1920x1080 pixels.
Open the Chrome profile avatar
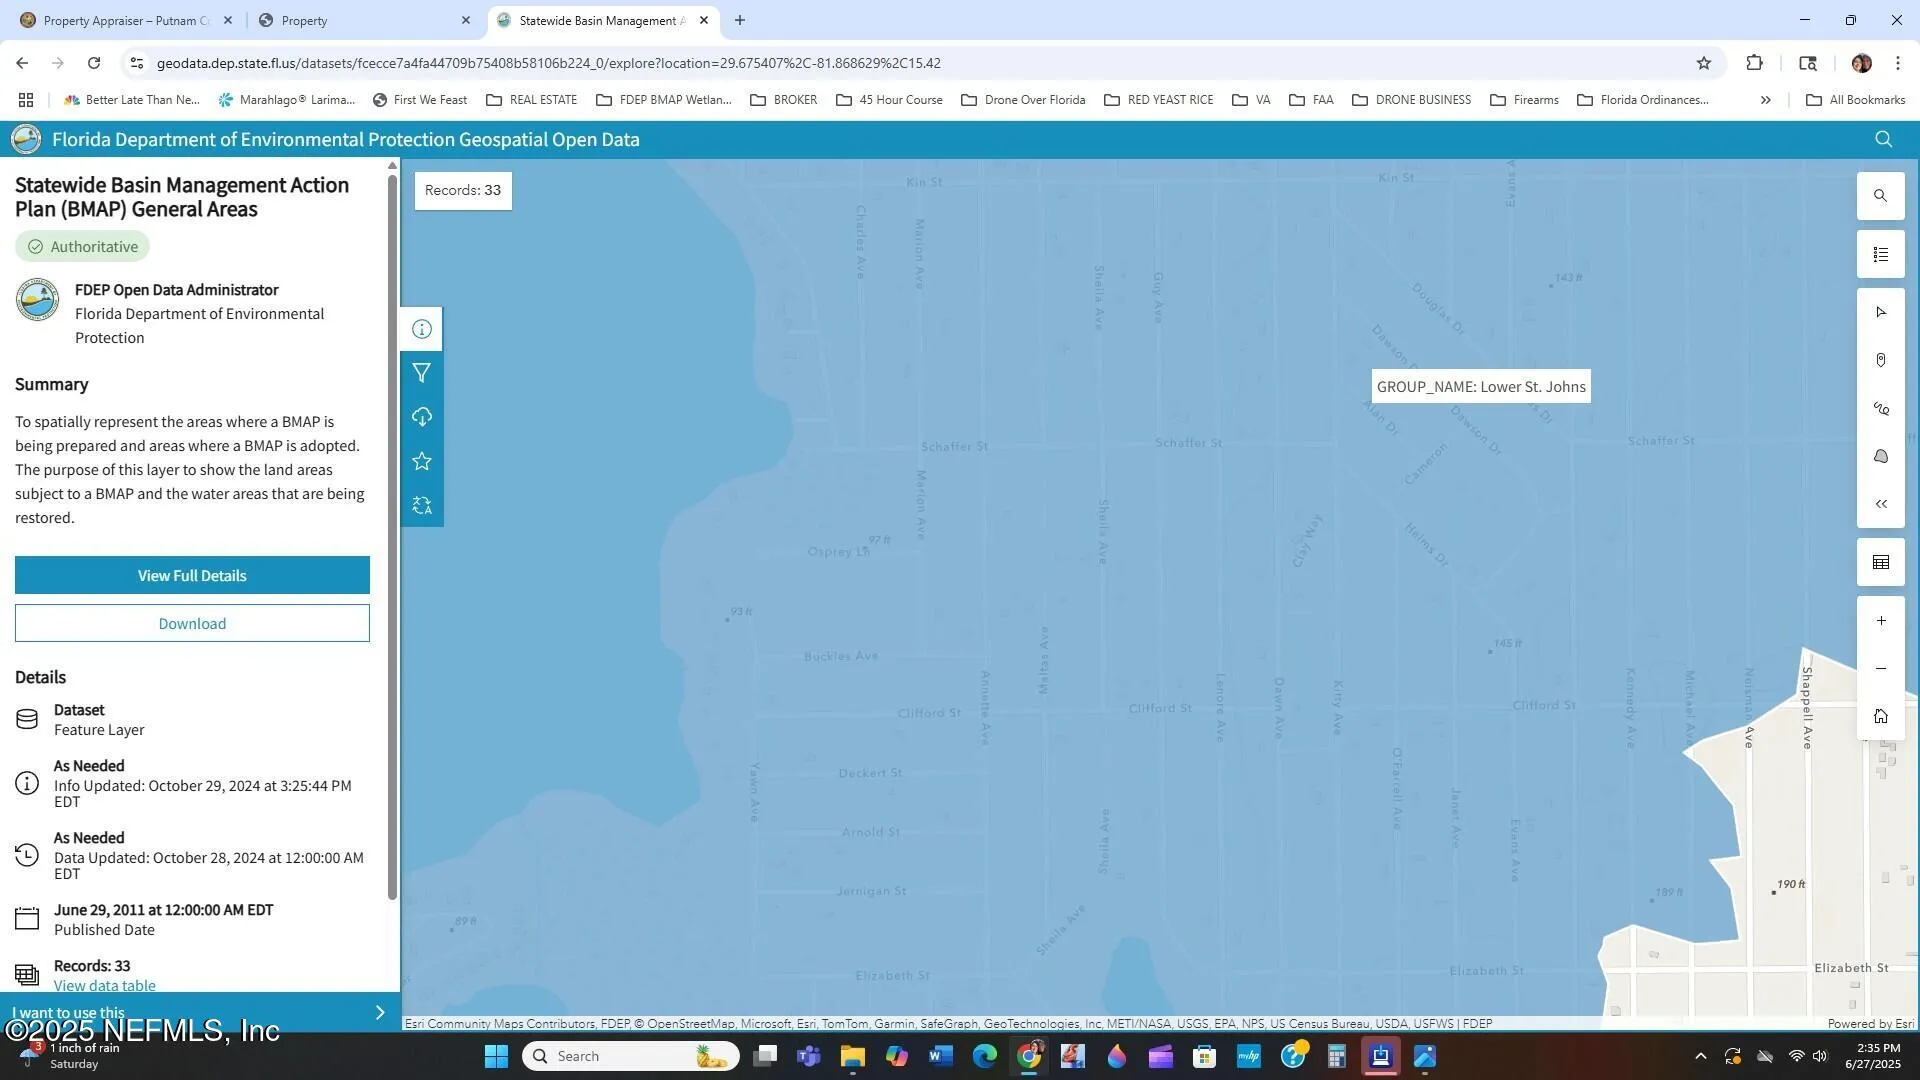coord(1861,63)
